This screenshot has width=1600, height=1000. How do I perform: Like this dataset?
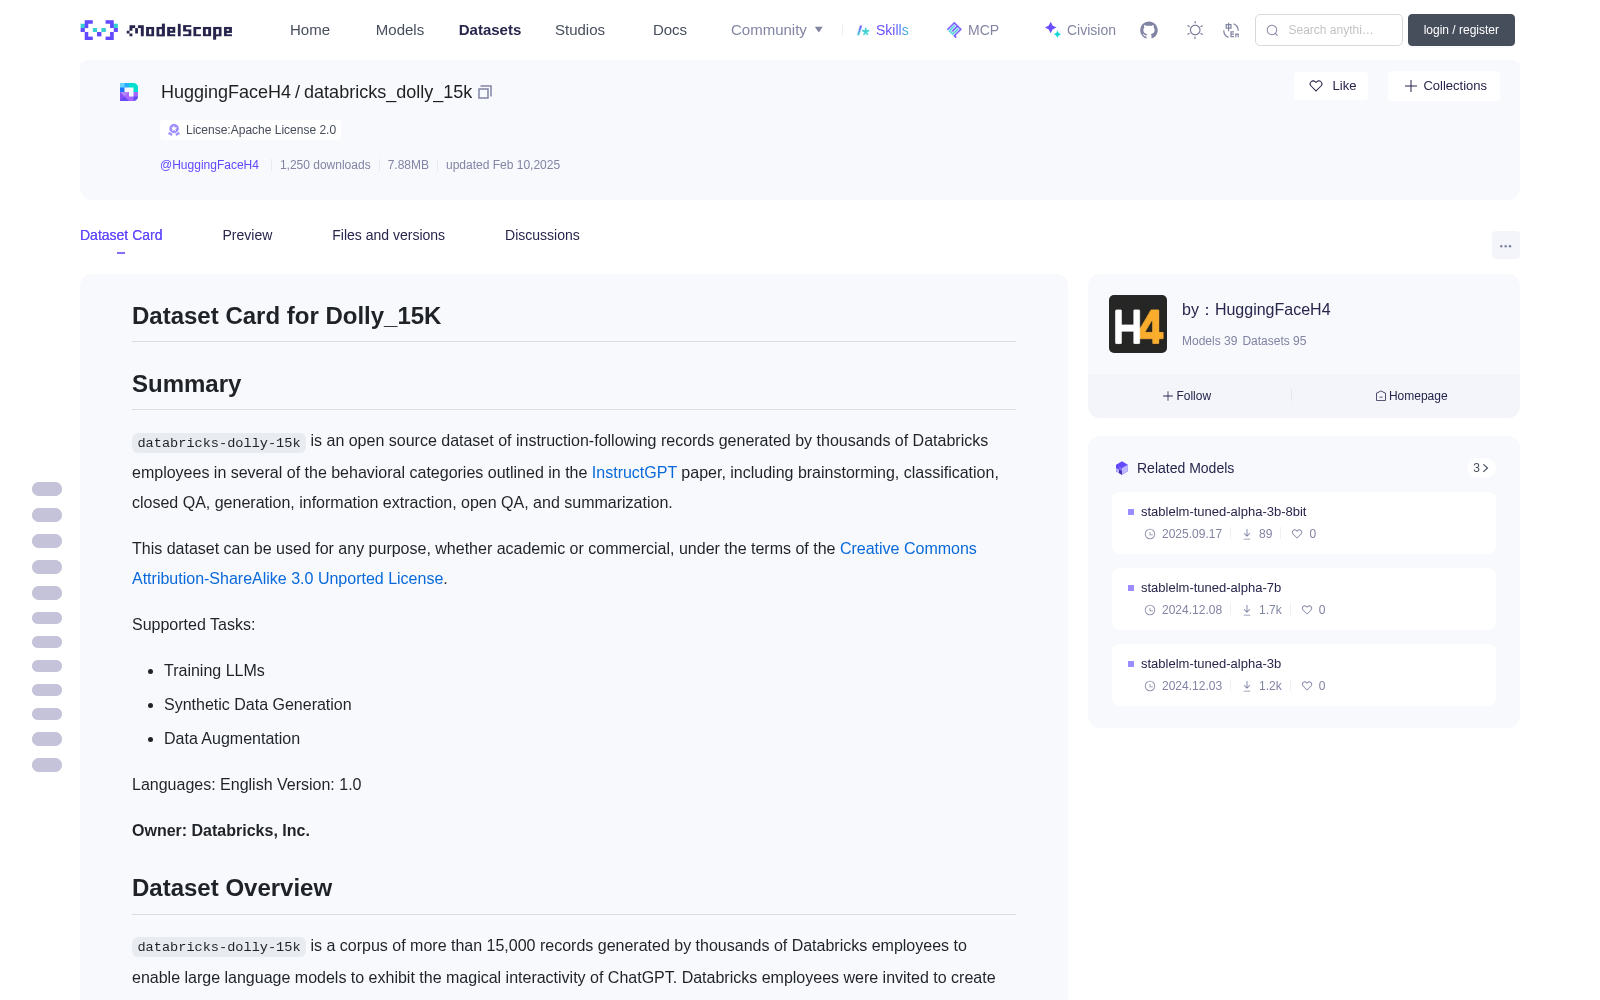coord(1332,86)
